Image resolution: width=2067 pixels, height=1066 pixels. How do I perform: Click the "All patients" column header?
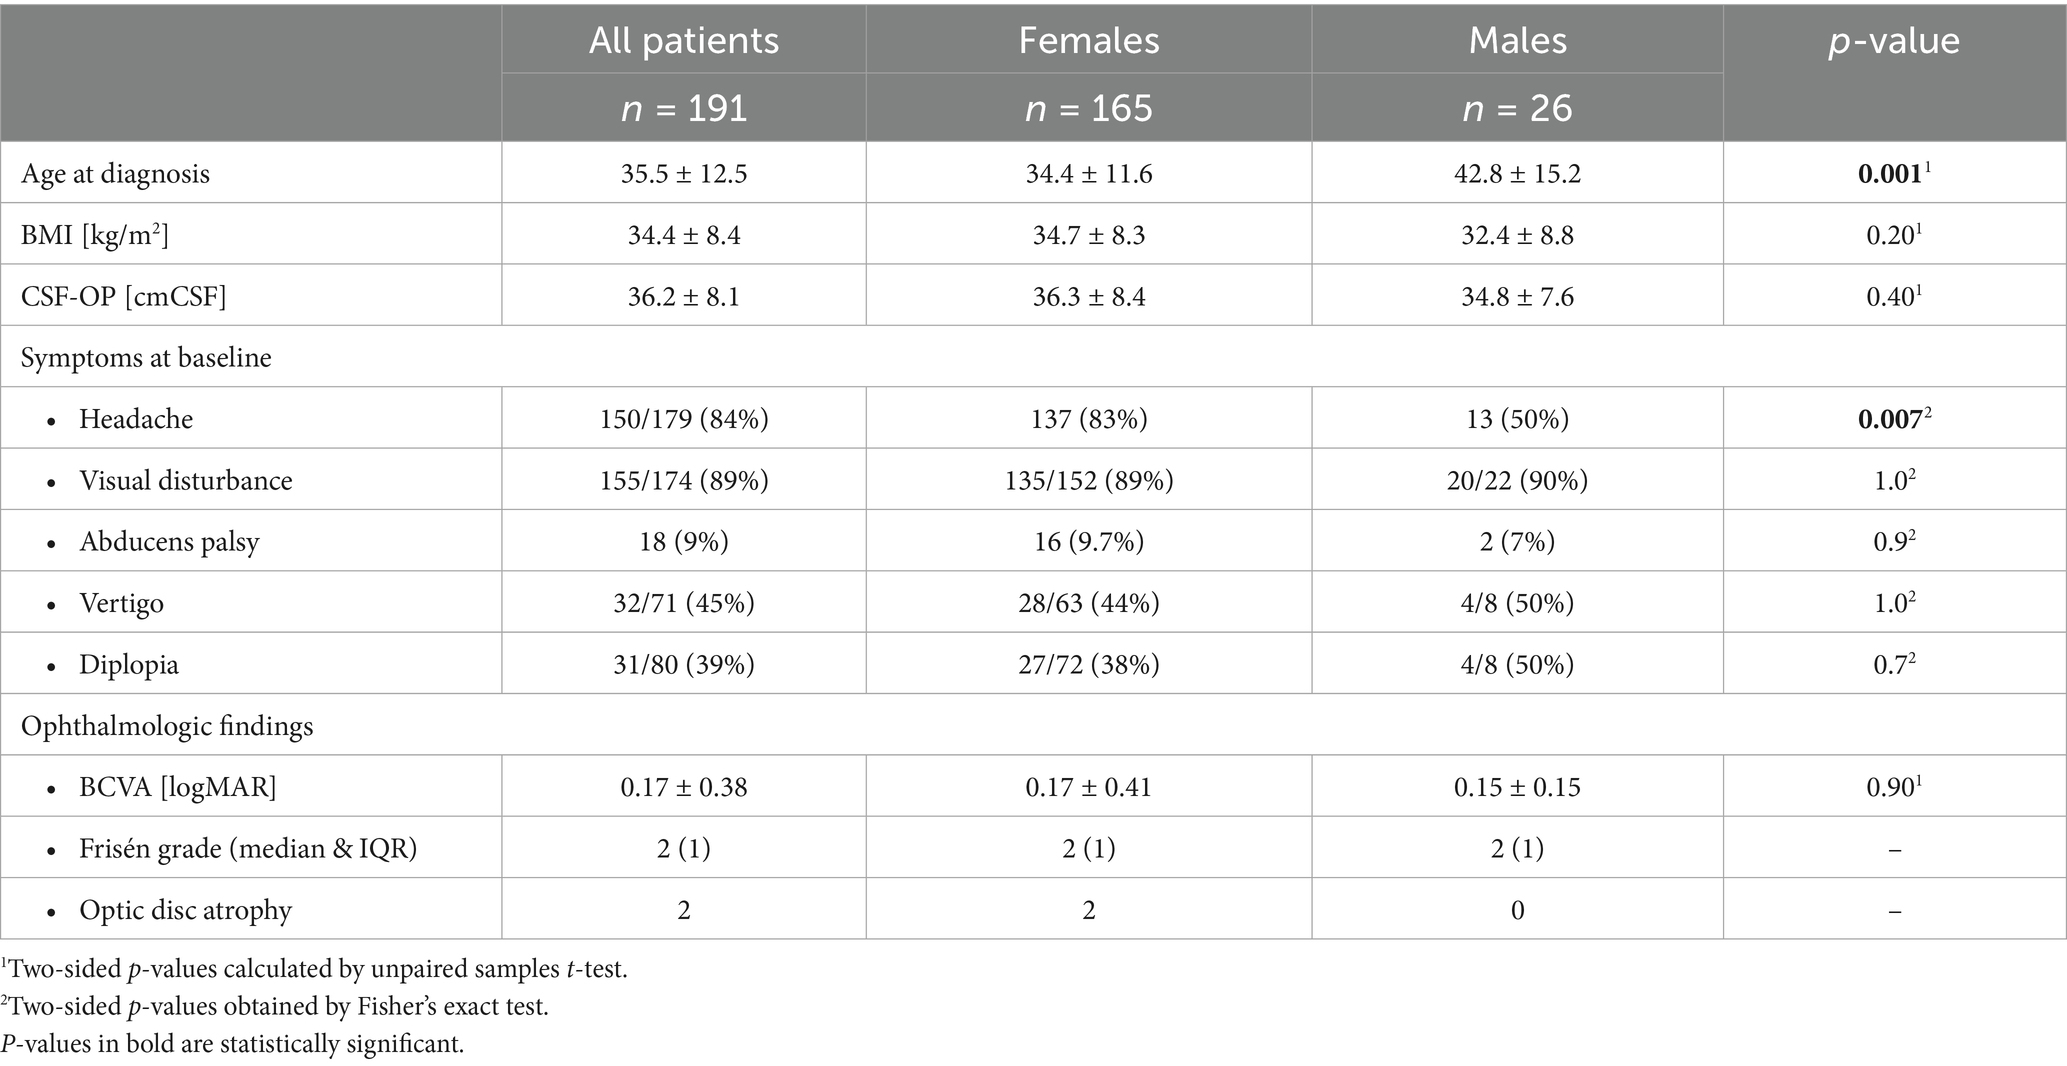click(683, 41)
